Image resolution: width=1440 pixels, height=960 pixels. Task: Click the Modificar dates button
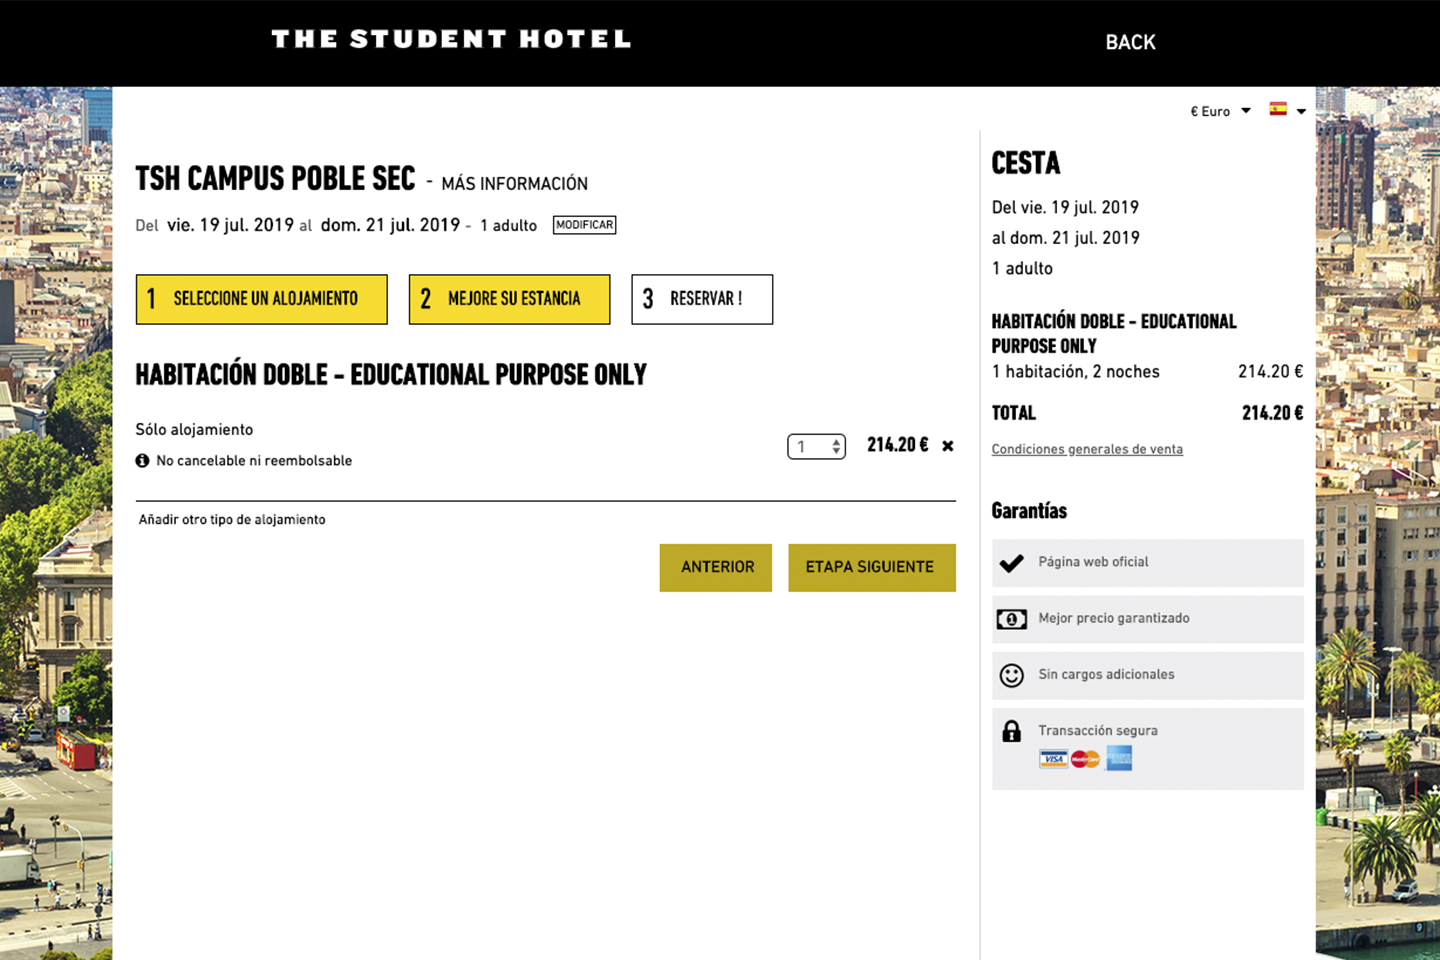(x=585, y=225)
